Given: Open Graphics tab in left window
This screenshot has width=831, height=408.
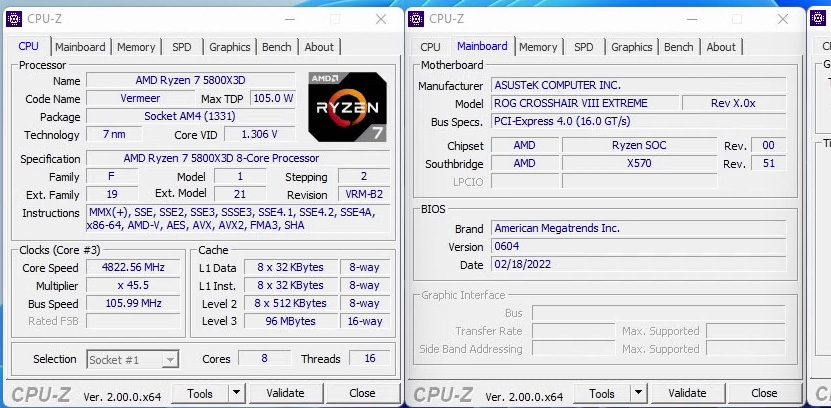Looking at the screenshot, I should [x=229, y=47].
